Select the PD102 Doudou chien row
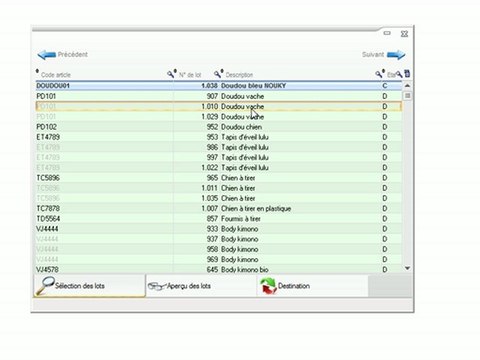480x360 pixels. pos(219,127)
